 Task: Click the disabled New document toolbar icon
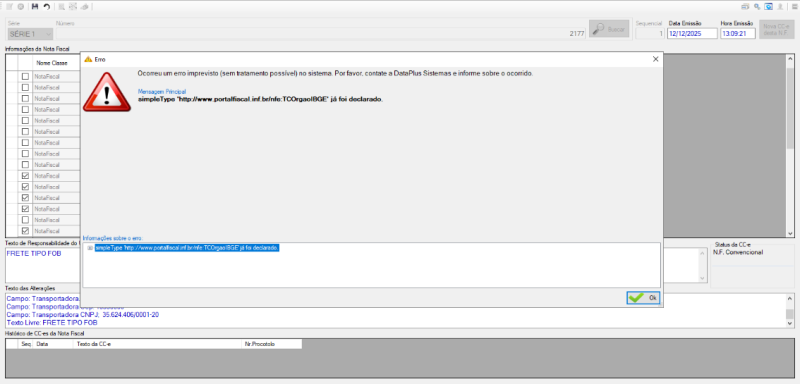pos(9,7)
